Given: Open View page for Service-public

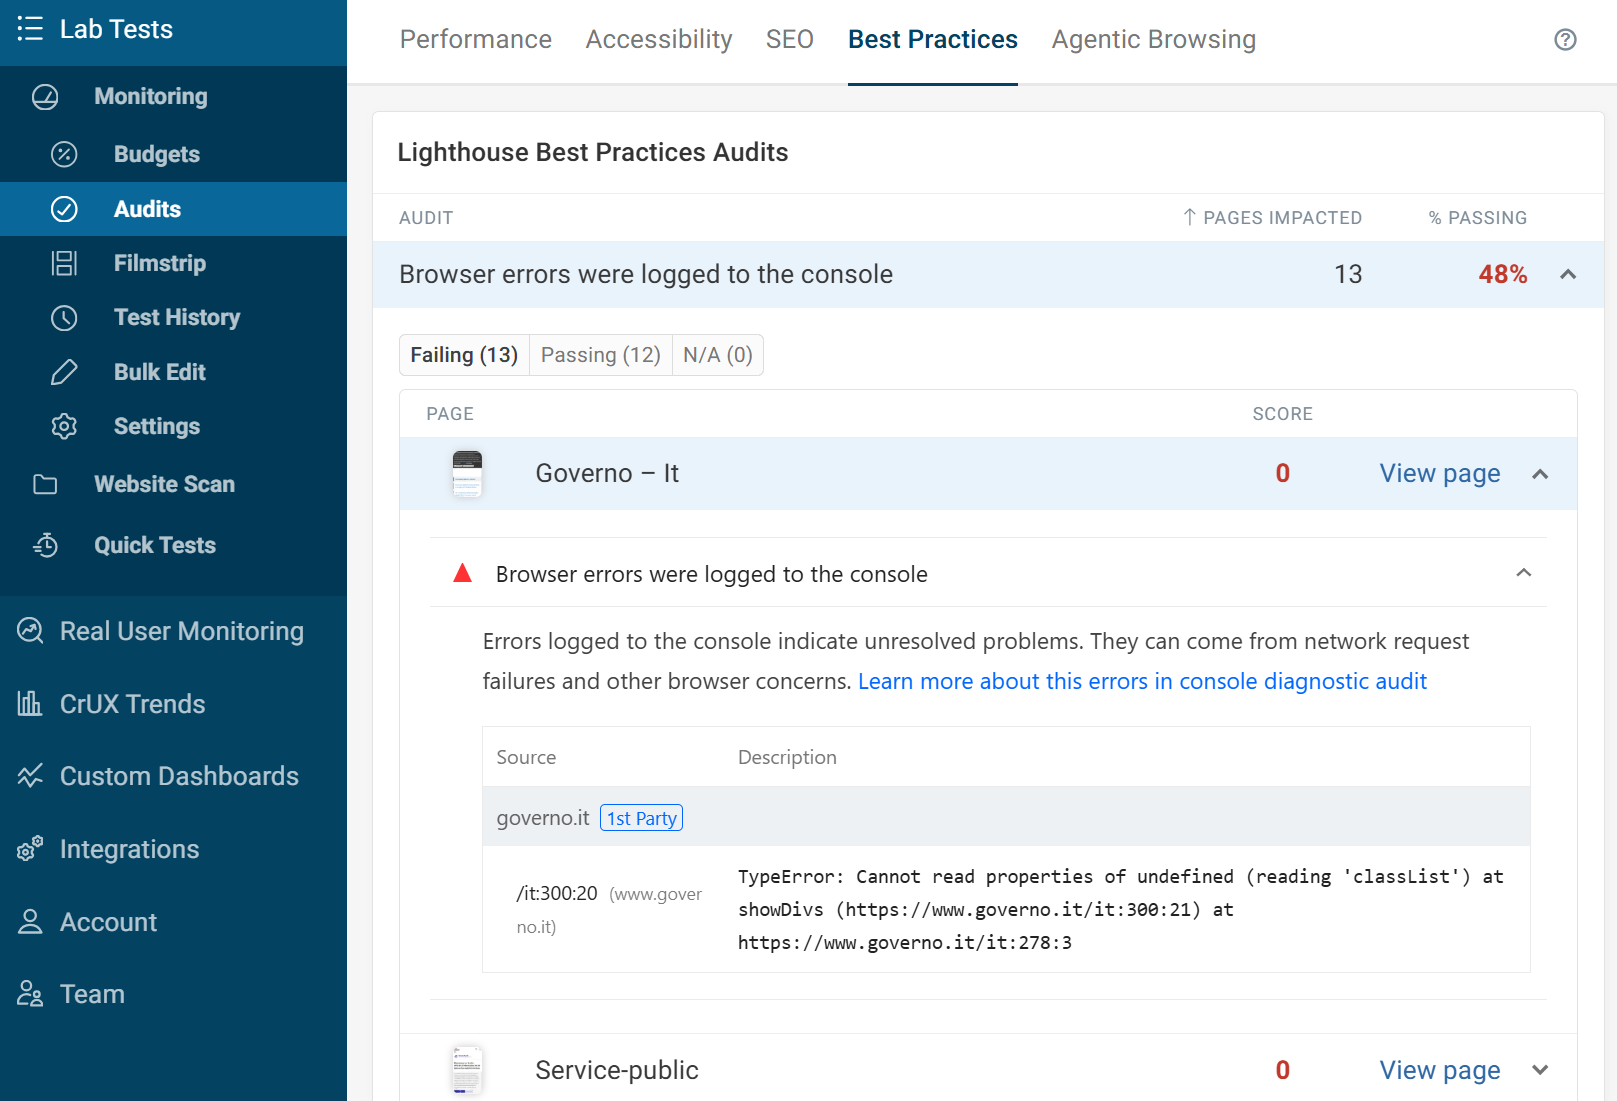Looking at the screenshot, I should [1440, 1070].
